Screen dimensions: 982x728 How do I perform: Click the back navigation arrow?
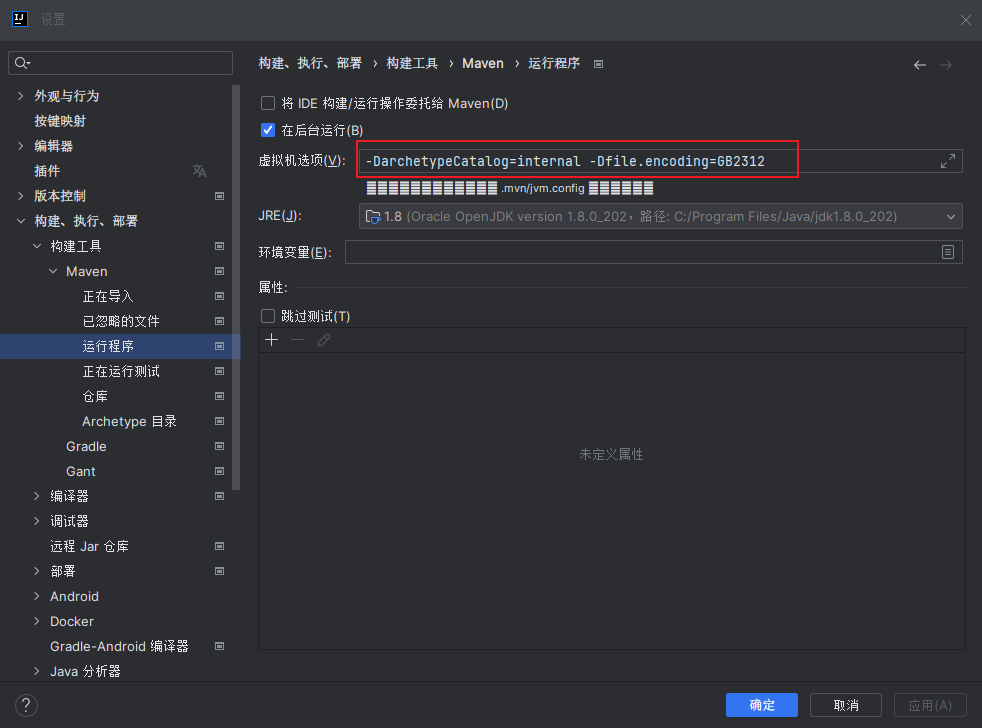[x=919, y=63]
